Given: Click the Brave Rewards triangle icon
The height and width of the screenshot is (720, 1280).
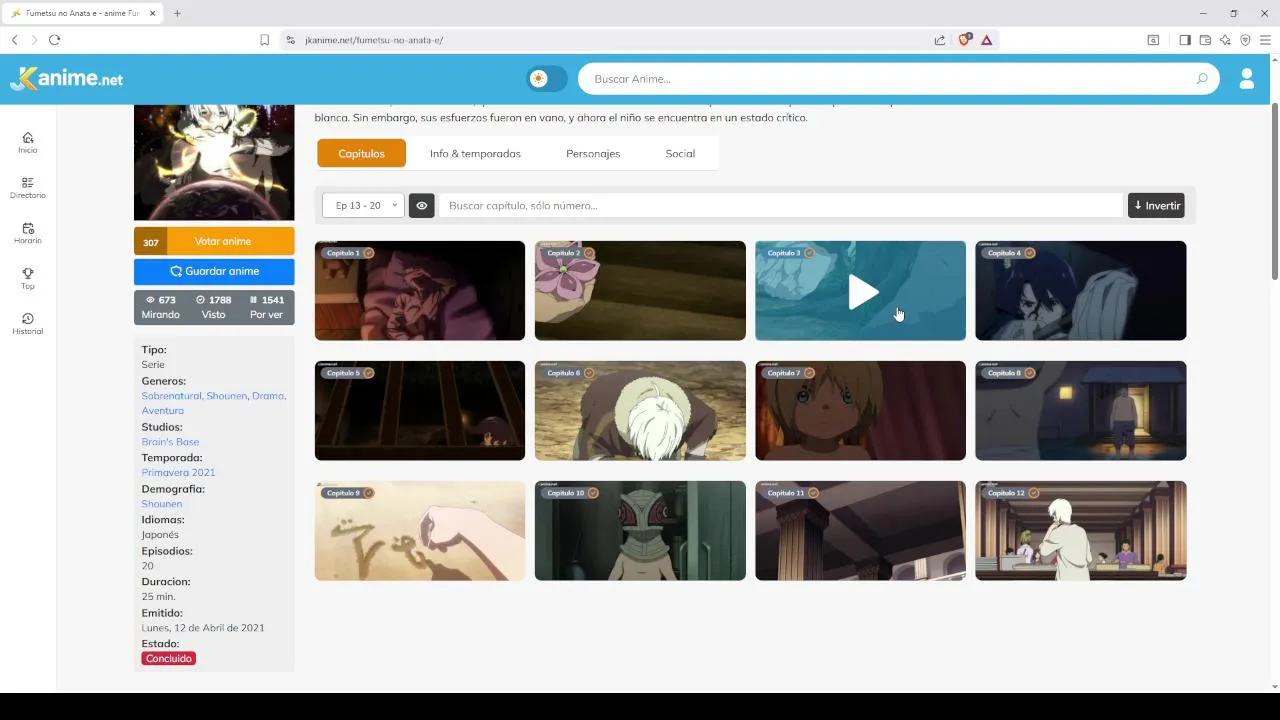Looking at the screenshot, I should pyautogui.click(x=986, y=40).
